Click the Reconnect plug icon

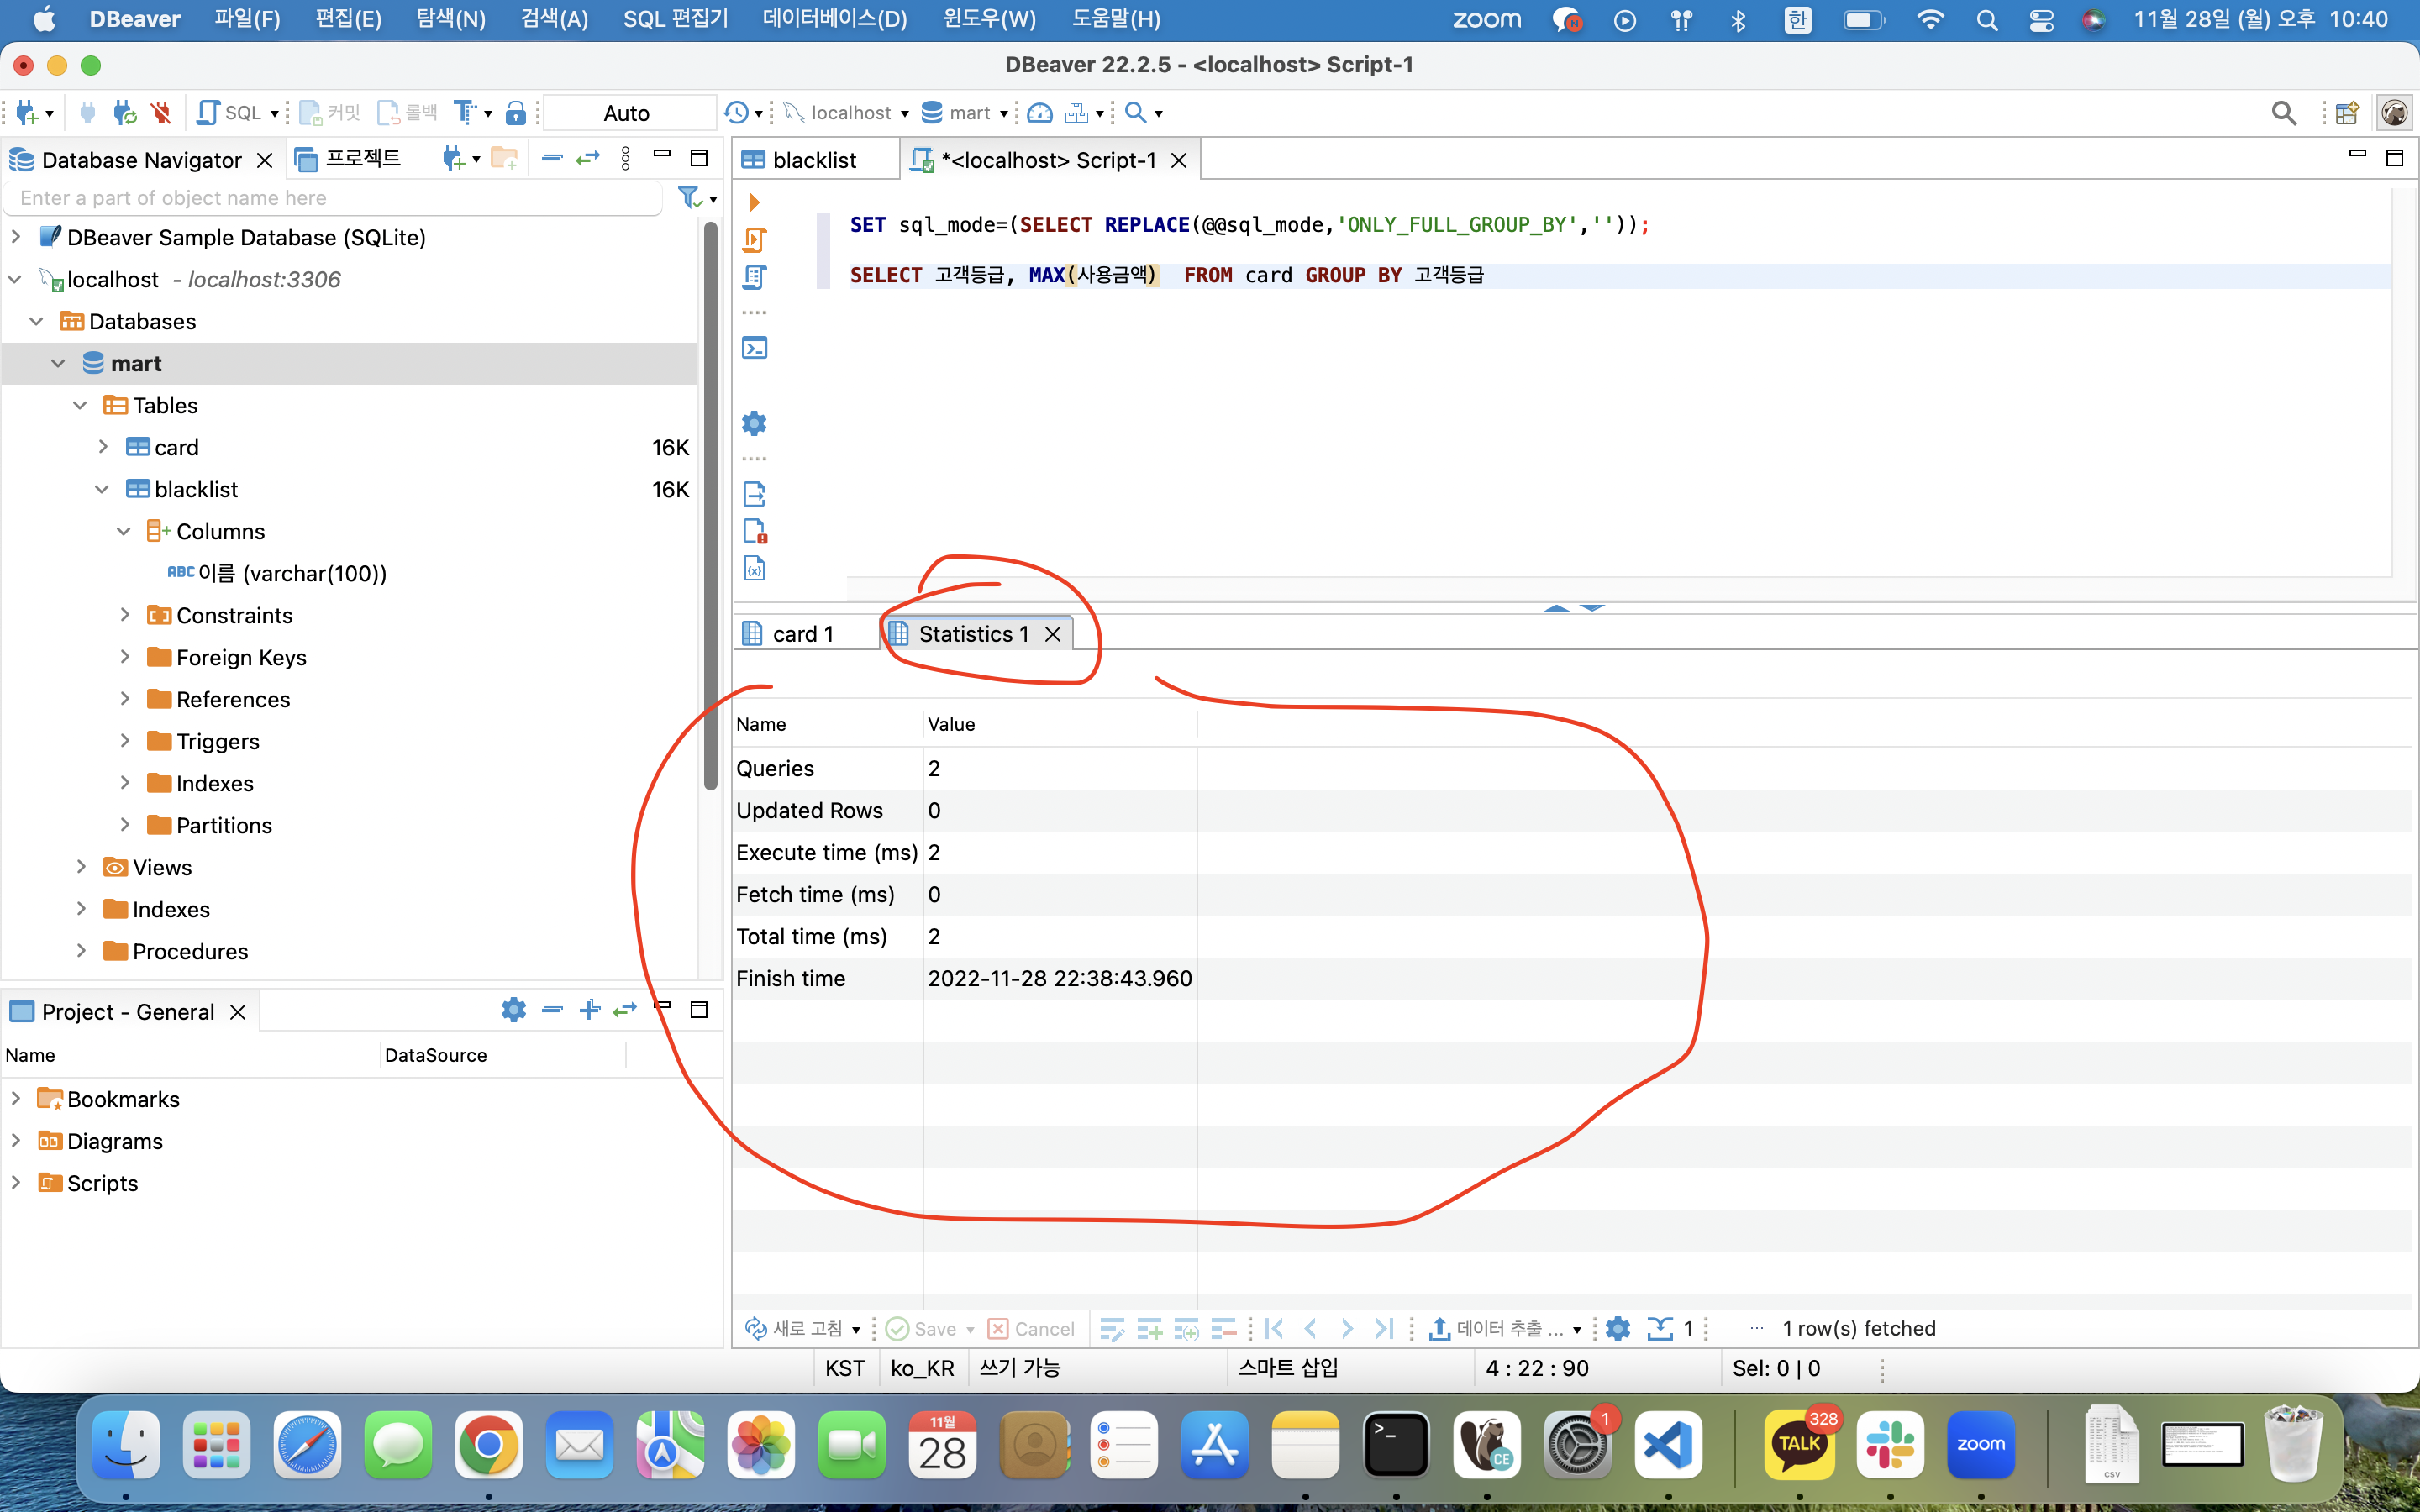coord(124,113)
